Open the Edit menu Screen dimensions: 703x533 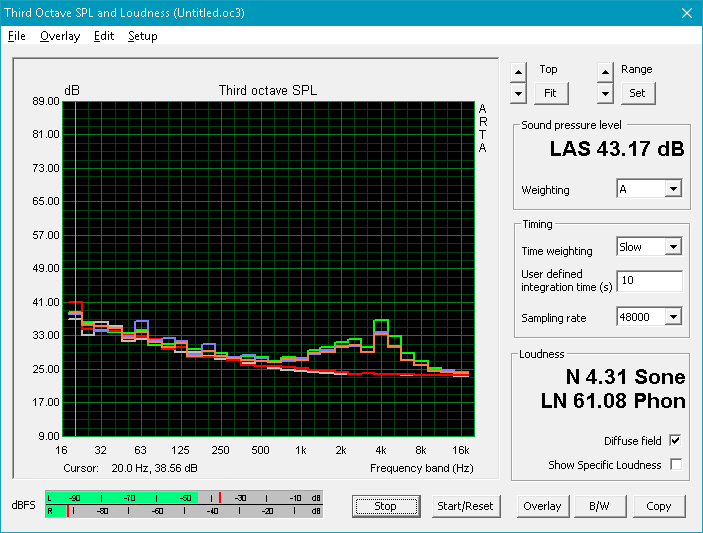point(104,36)
